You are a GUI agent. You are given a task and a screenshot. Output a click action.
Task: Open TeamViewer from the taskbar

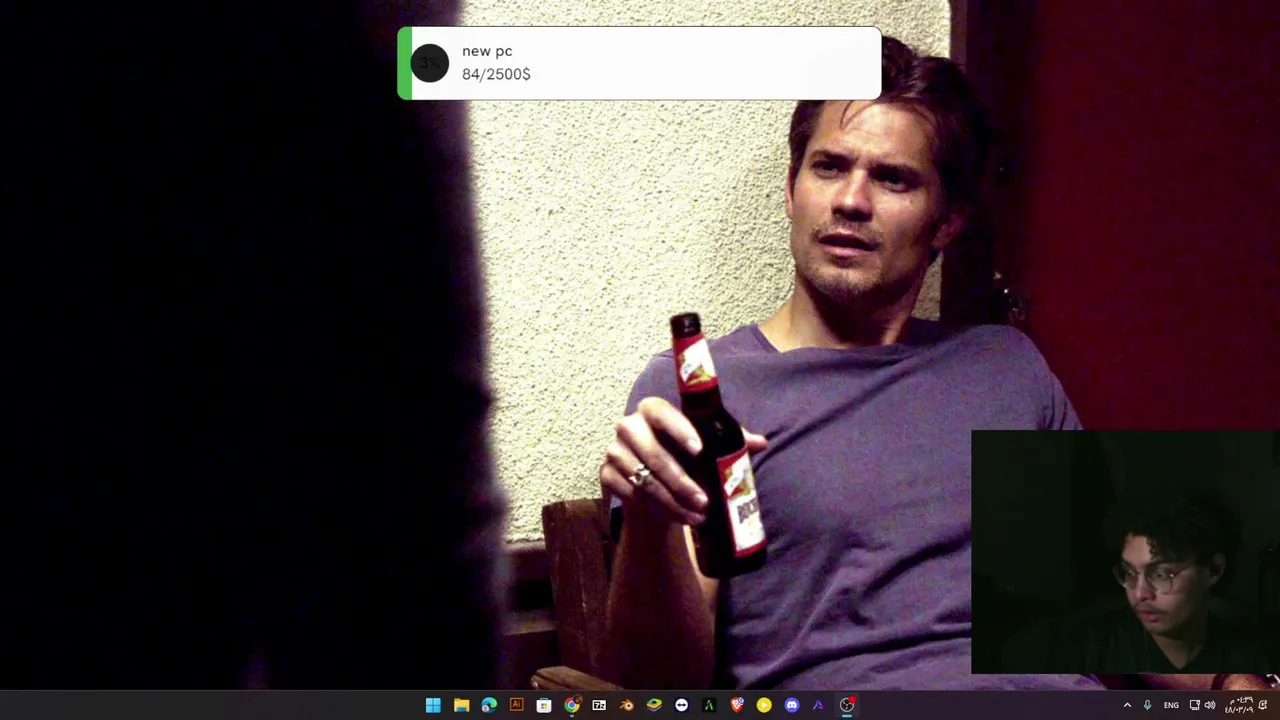pos(681,705)
